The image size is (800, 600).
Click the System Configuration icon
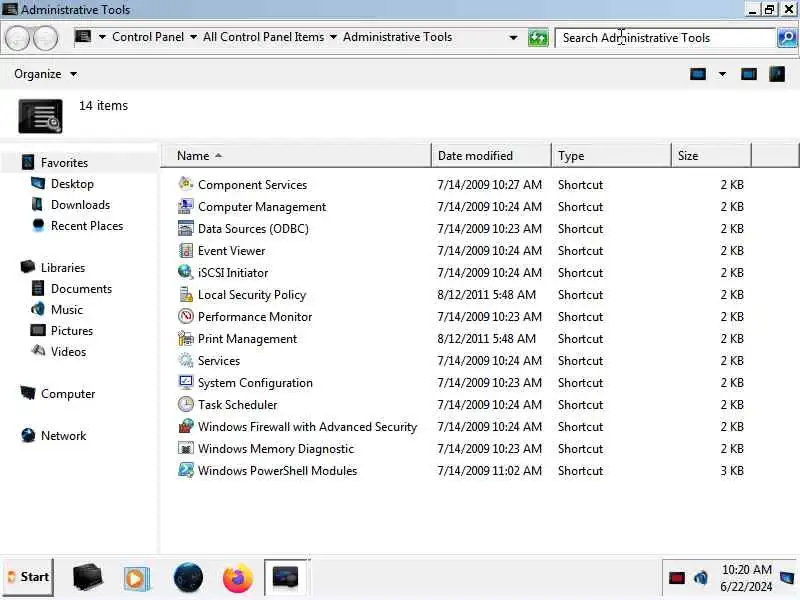(x=186, y=382)
